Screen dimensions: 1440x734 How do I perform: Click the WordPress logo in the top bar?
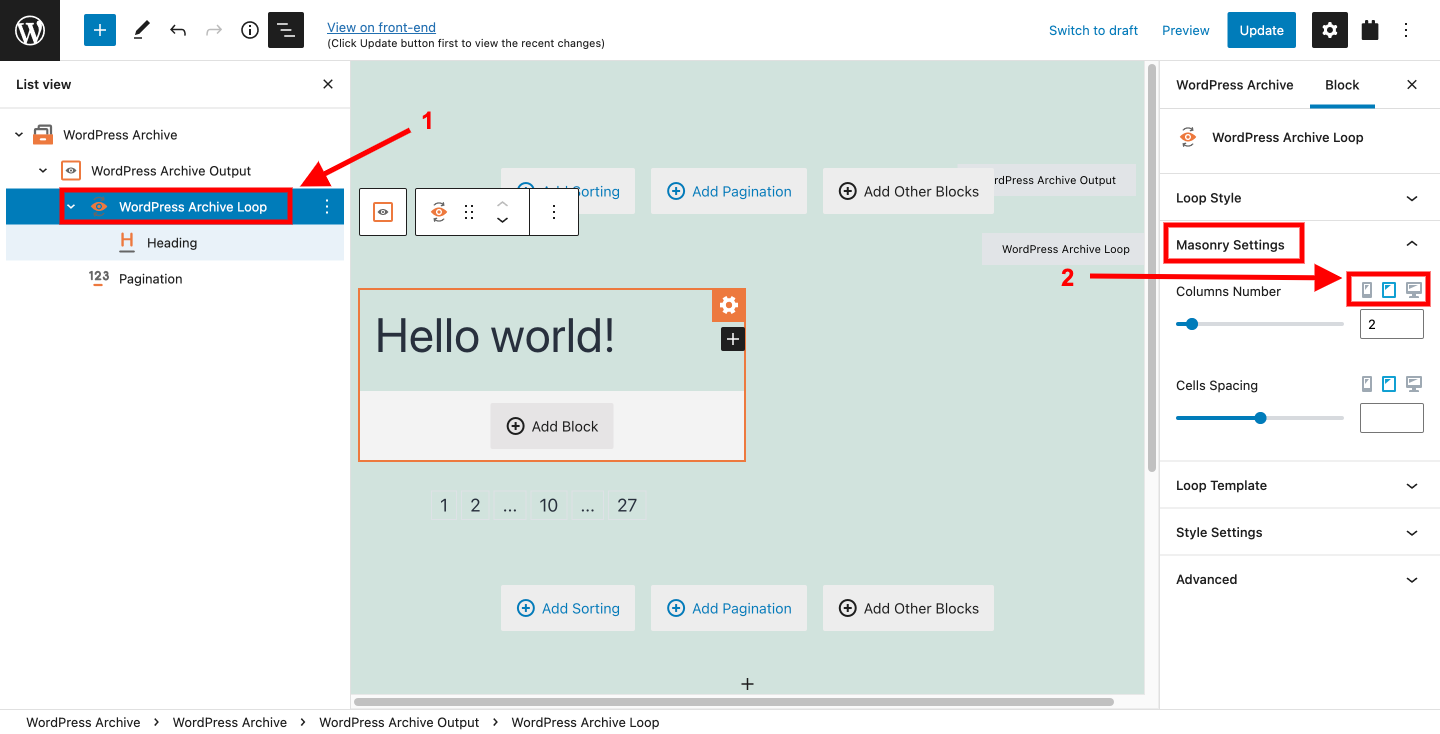(x=30, y=30)
